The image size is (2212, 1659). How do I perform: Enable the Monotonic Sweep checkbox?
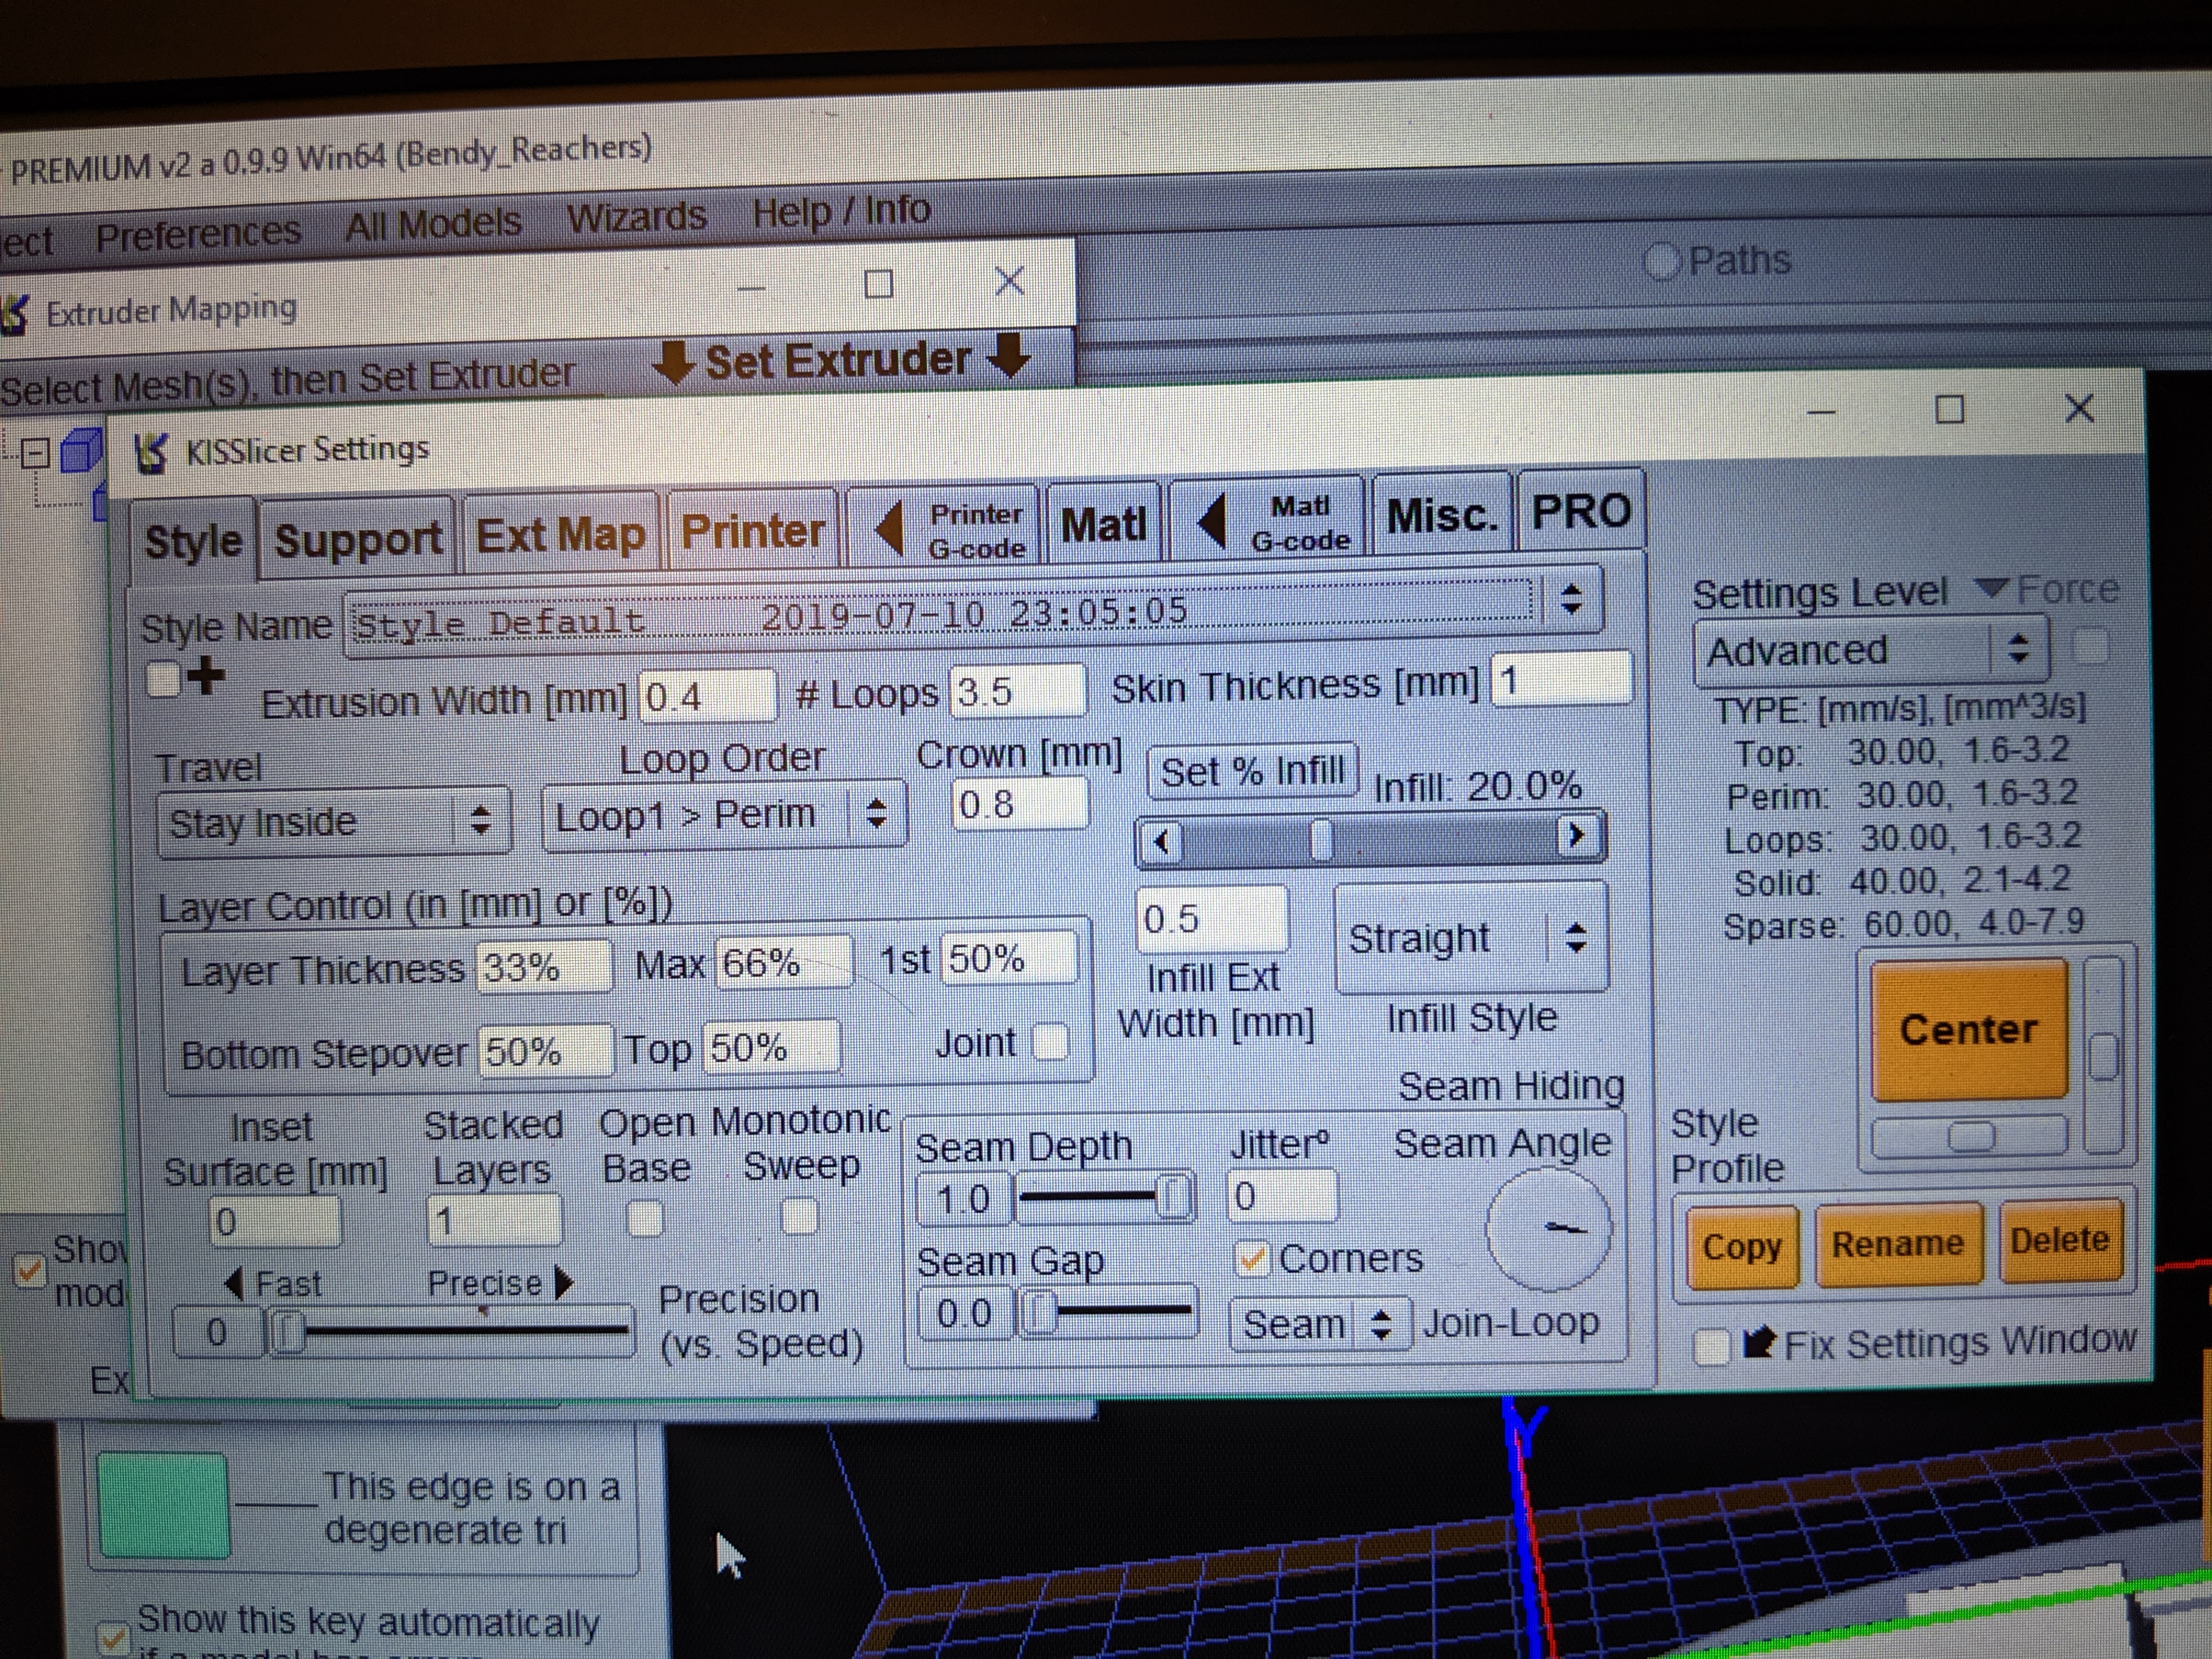tap(799, 1217)
